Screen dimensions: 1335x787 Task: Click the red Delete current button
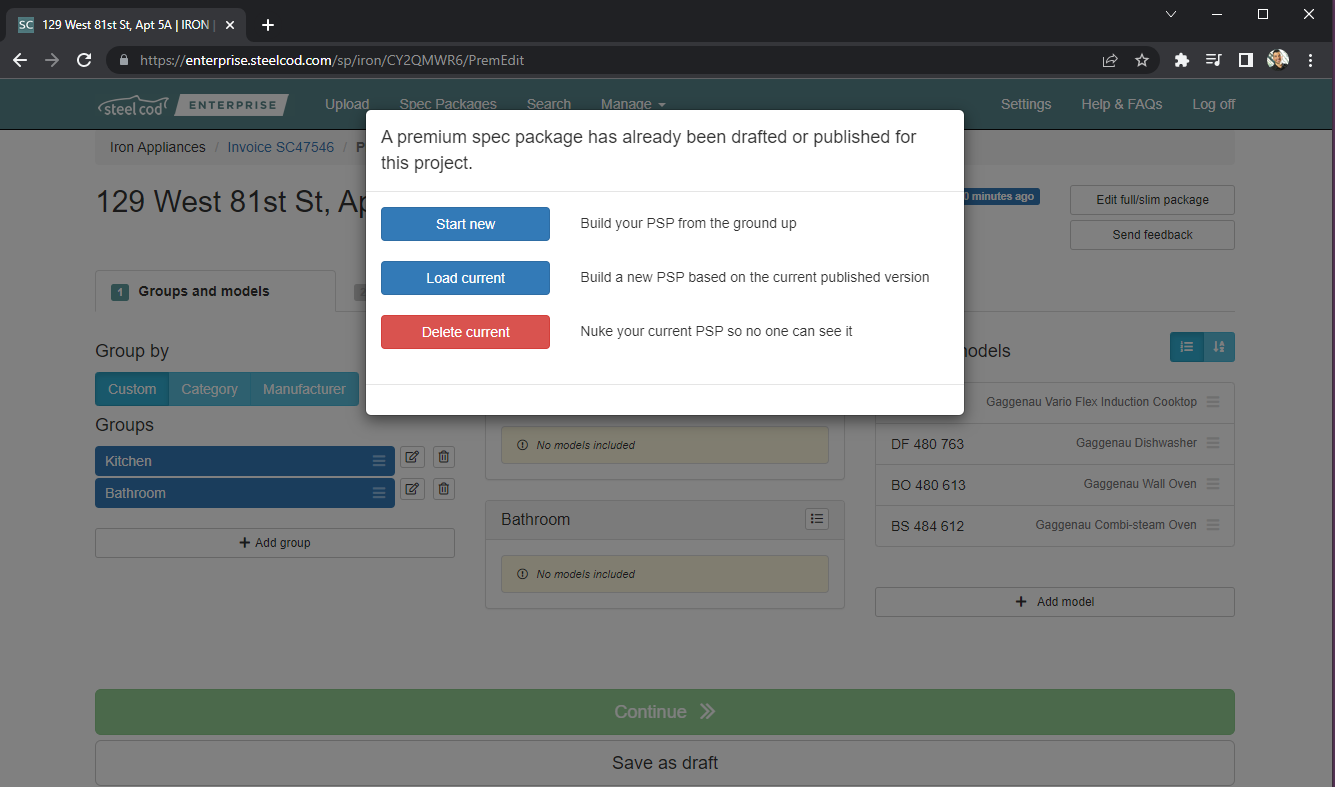[465, 332]
